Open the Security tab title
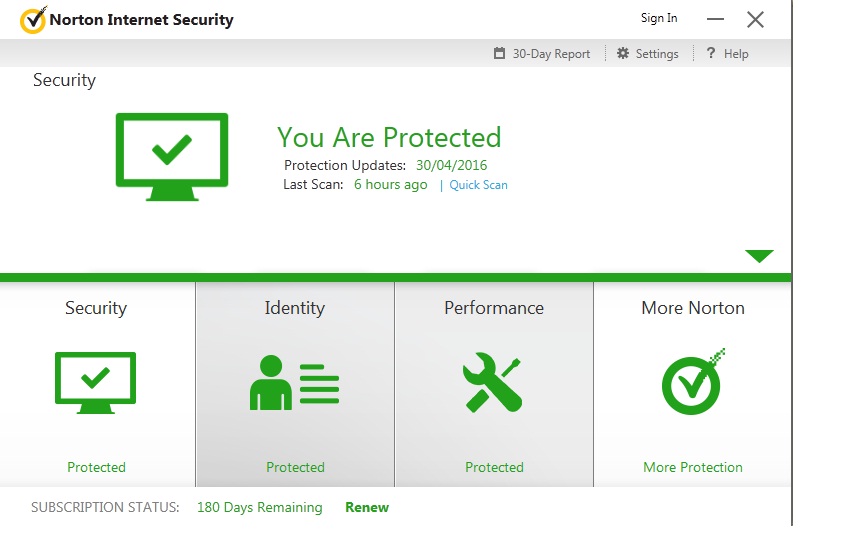864x540 pixels. pyautogui.click(x=96, y=307)
